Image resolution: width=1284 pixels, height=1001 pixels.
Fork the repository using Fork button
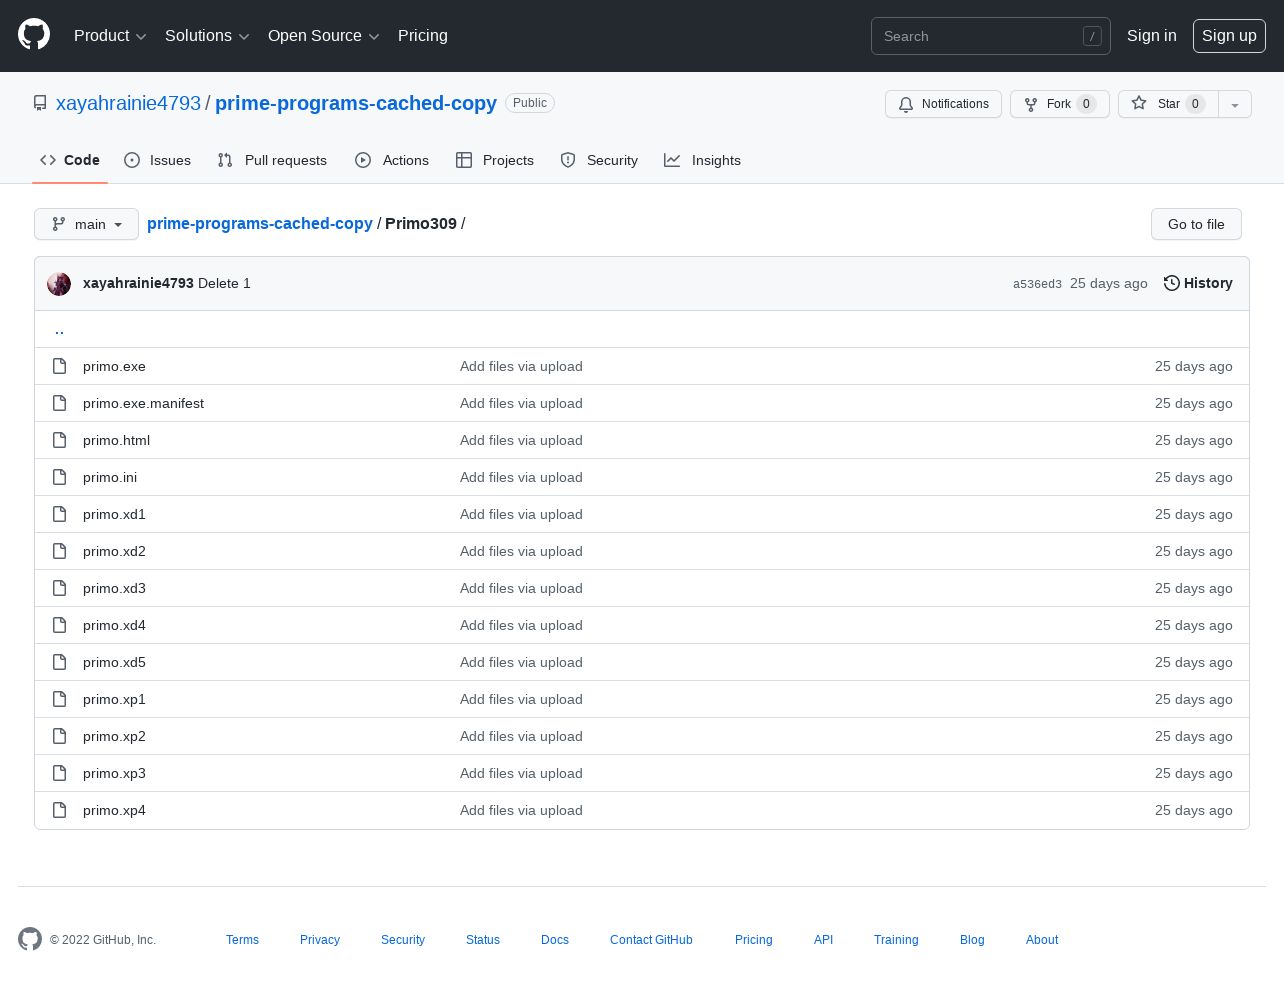(1059, 104)
